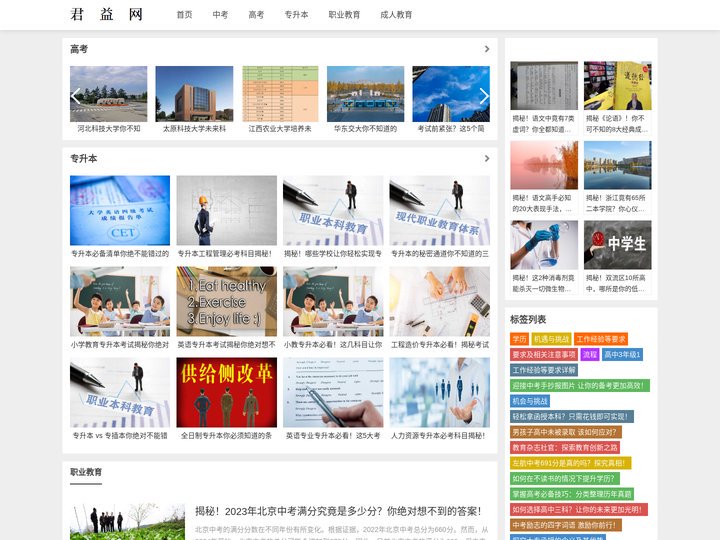Open 工程造价专升本必看 article image

click(x=439, y=301)
